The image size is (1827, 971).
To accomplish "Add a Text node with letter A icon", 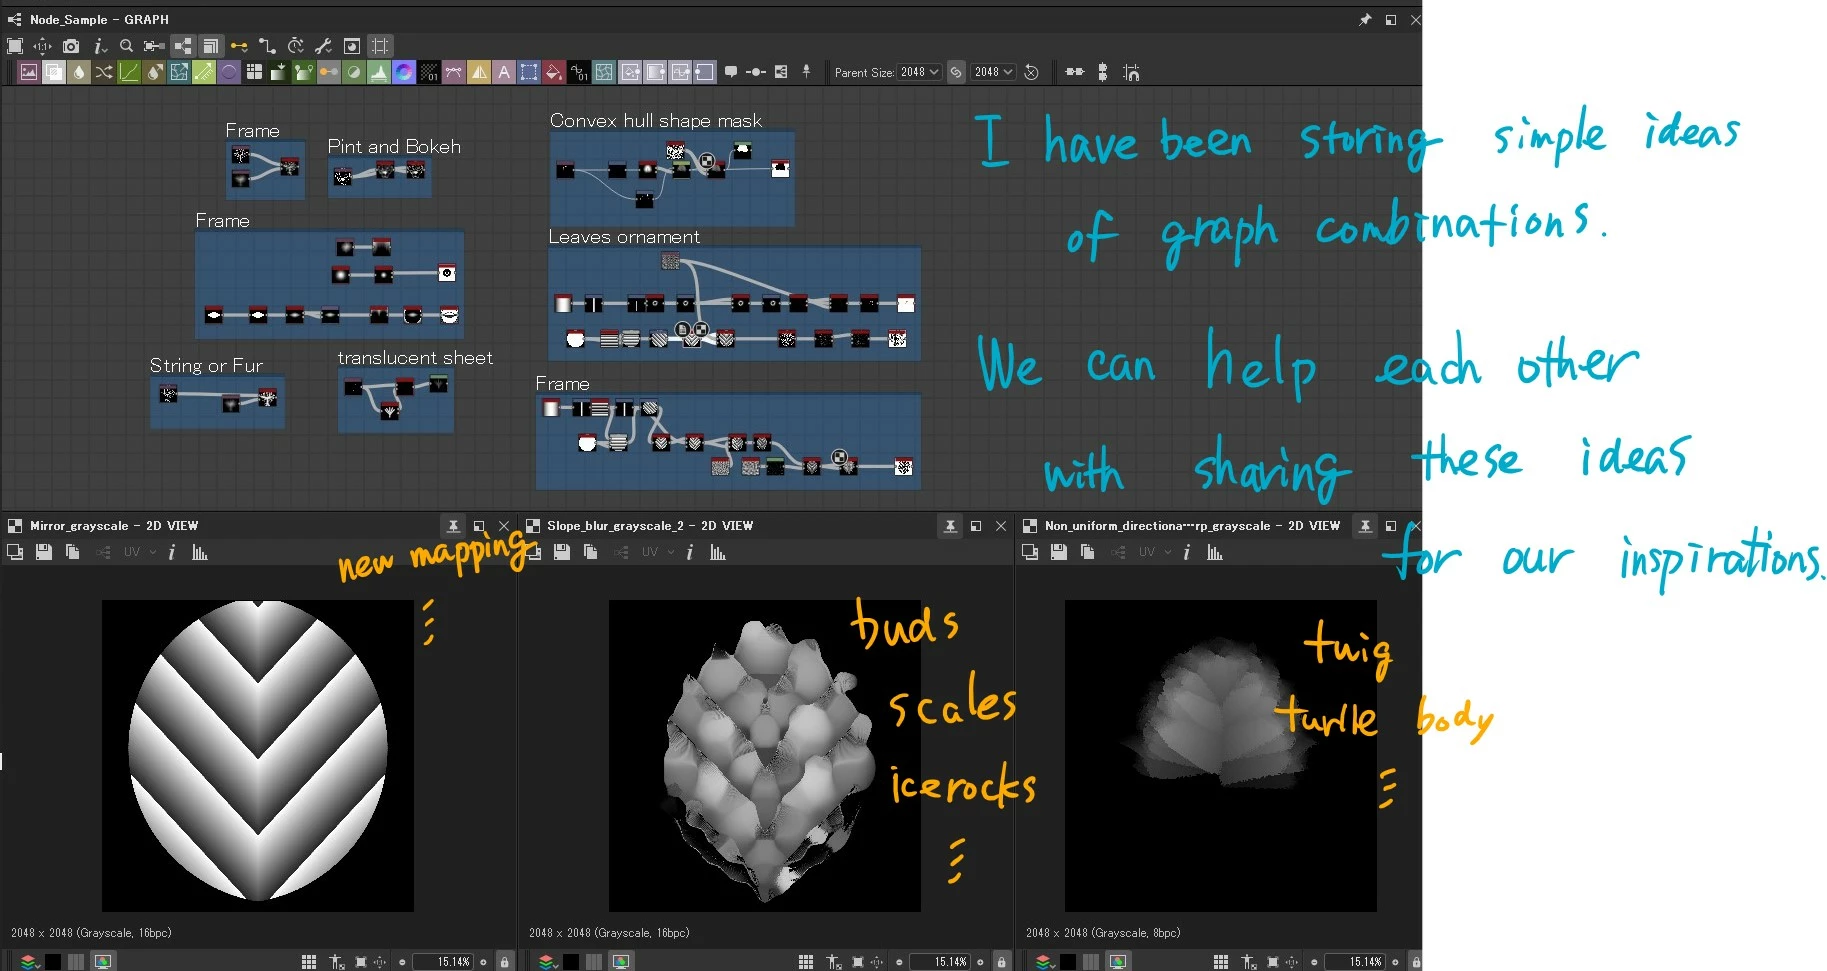I will click(504, 72).
